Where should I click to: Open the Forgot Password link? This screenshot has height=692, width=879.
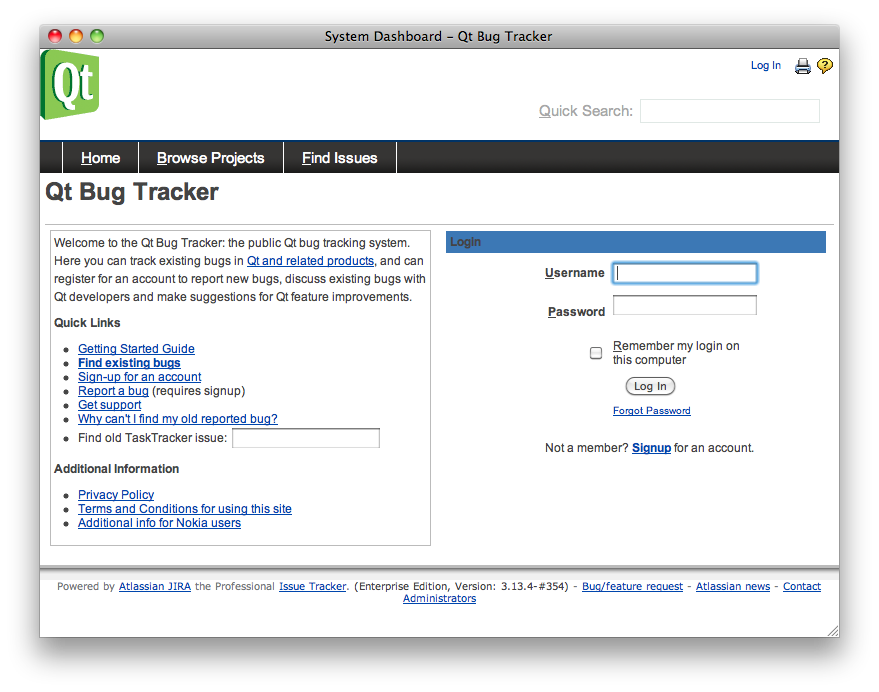[x=651, y=411]
